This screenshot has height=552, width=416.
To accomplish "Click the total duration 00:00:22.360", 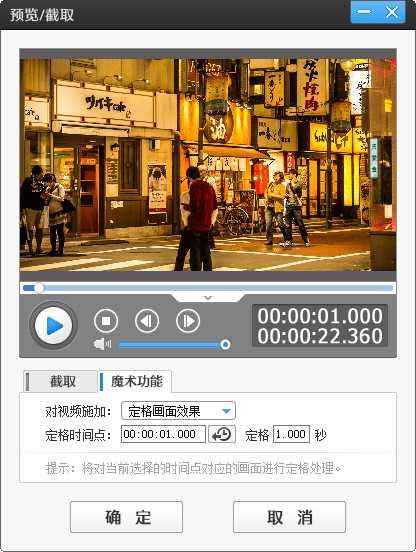I will pyautogui.click(x=320, y=336).
